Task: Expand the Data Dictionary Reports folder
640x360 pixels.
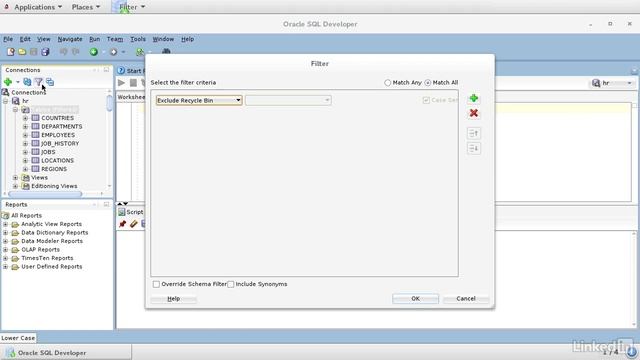Action: pyautogui.click(x=5, y=233)
